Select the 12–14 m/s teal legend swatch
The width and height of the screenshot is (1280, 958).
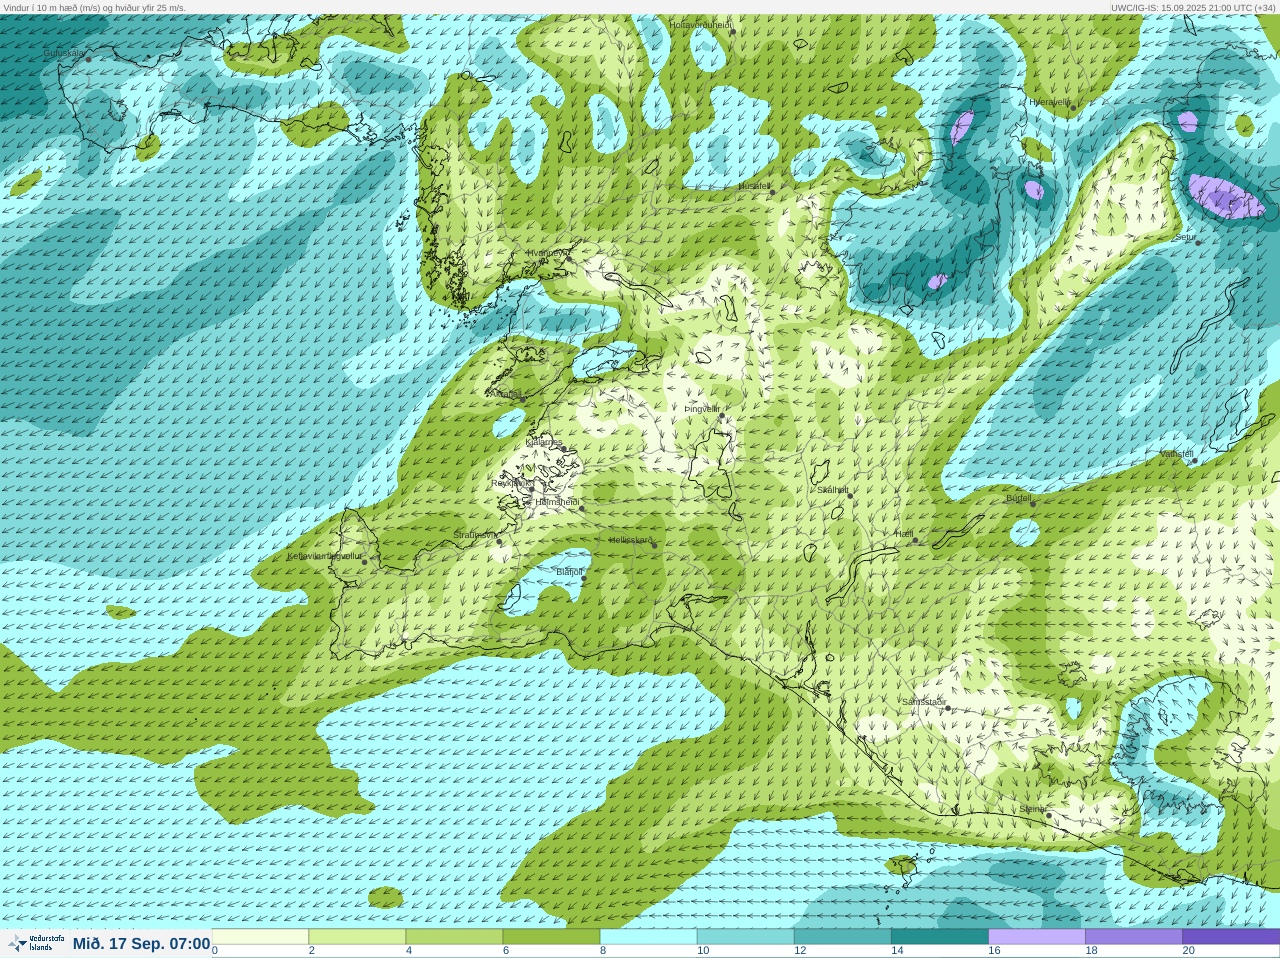(842, 937)
